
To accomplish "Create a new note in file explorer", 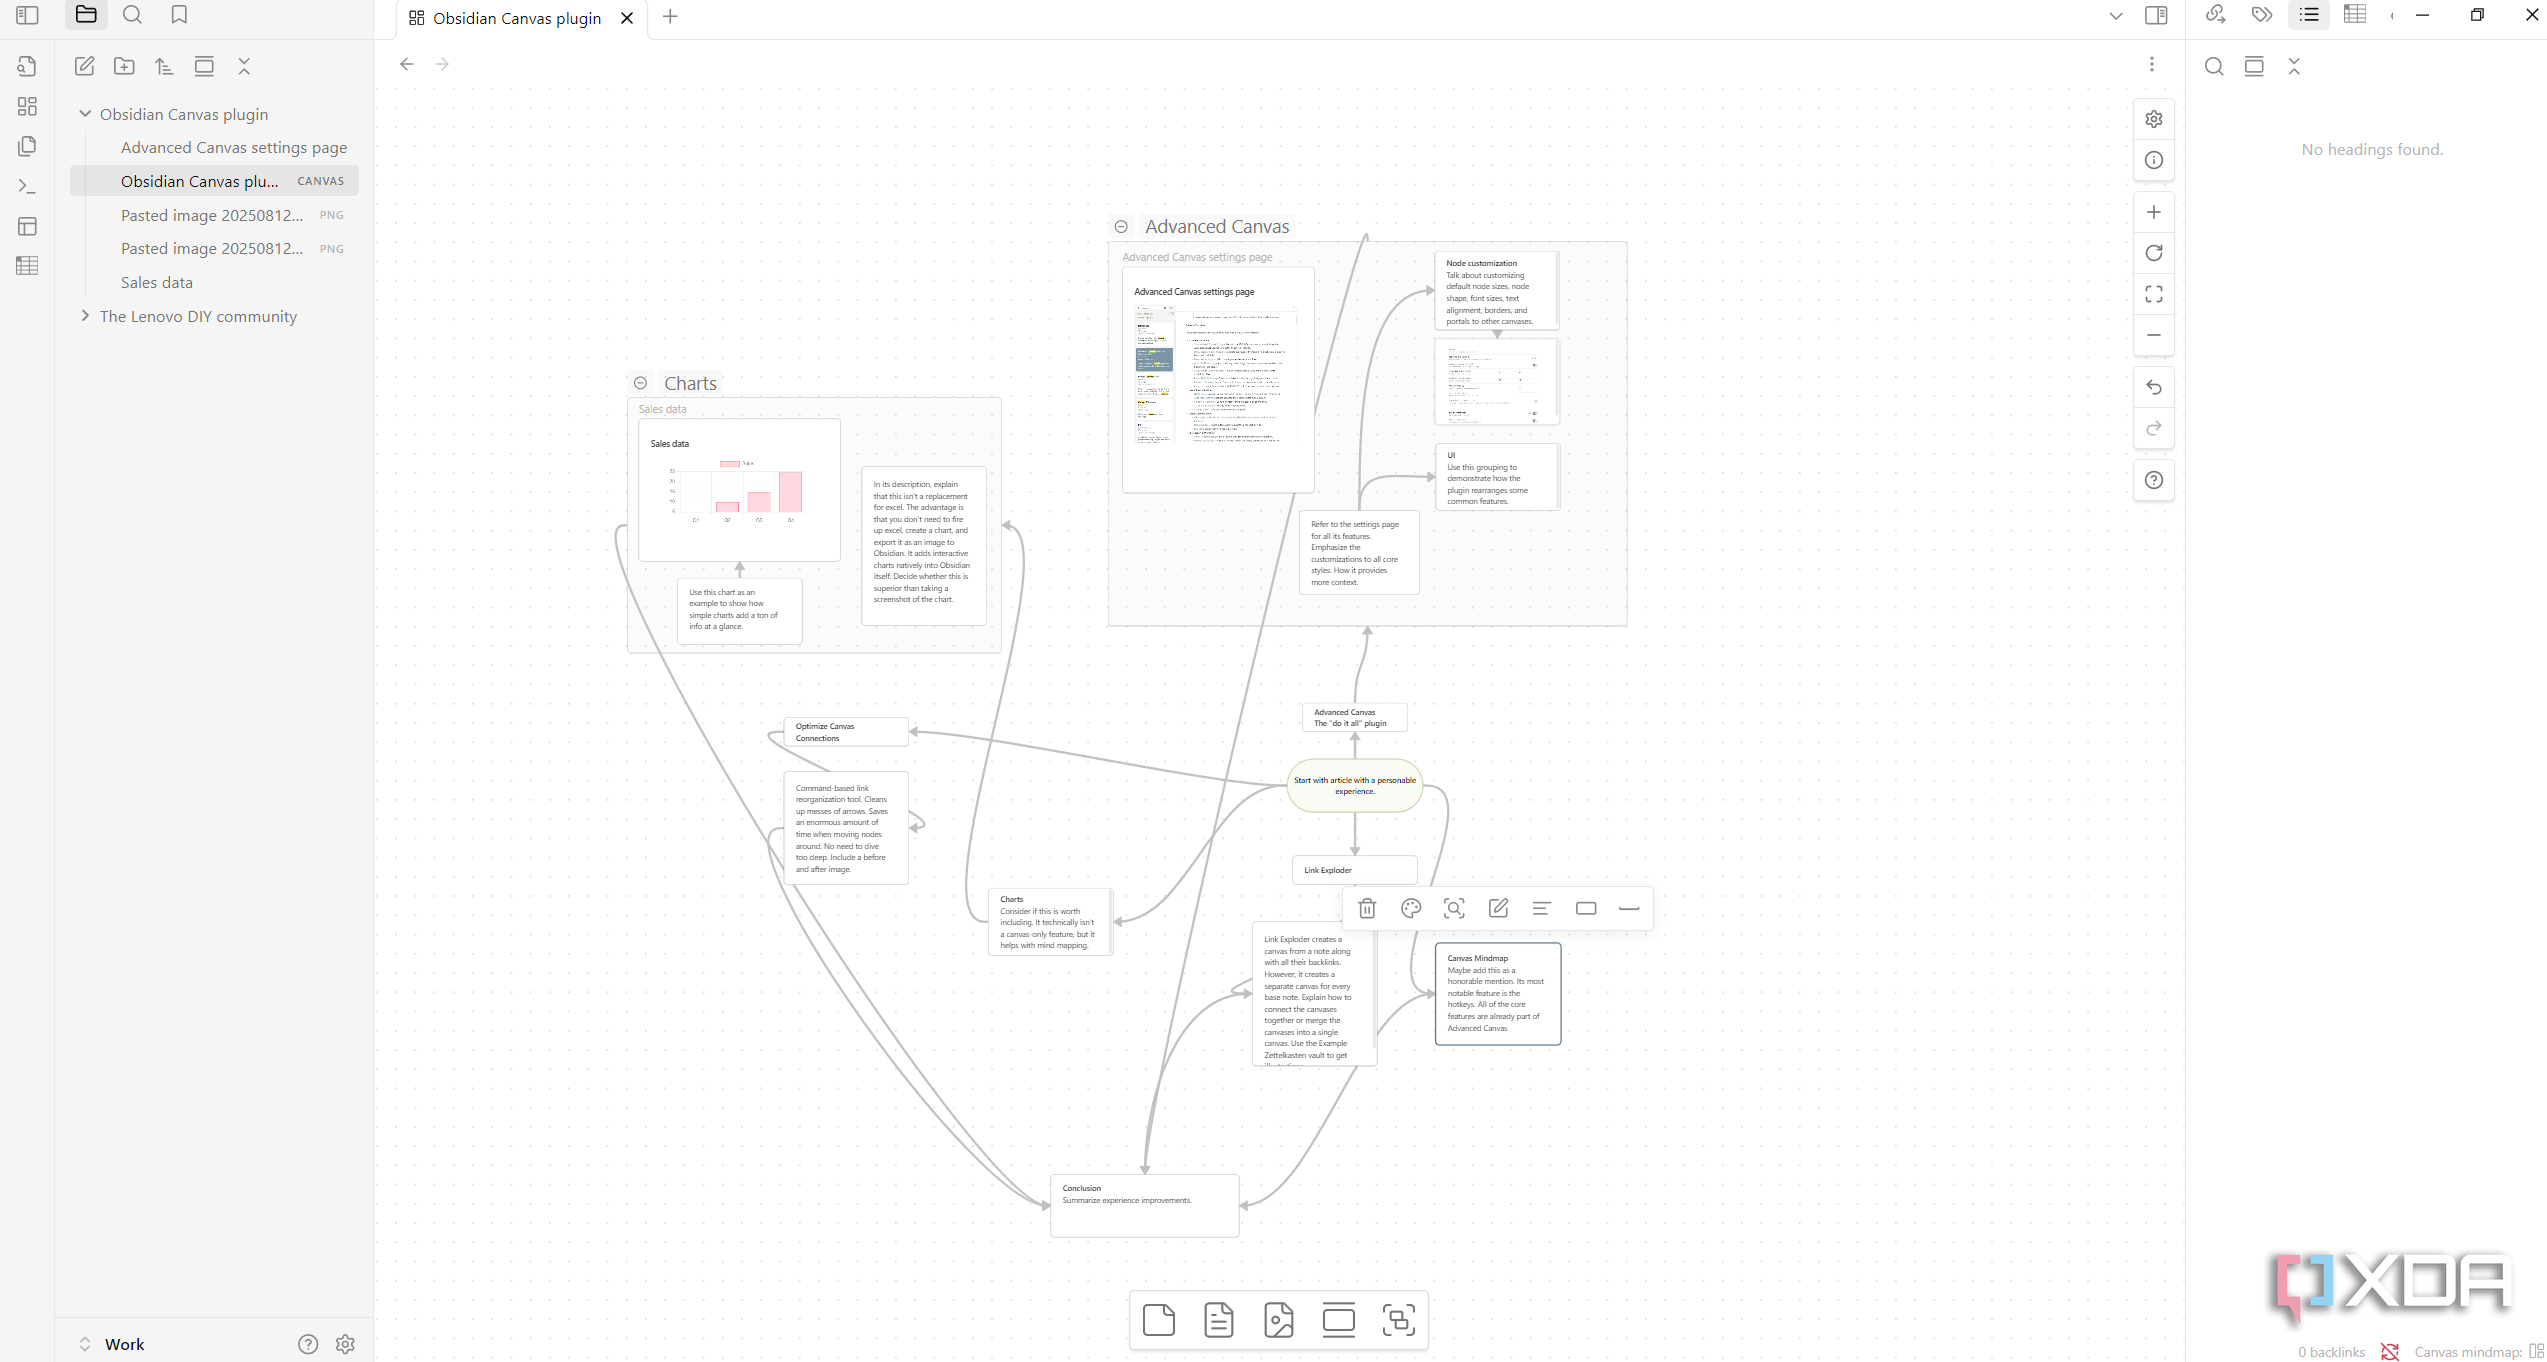I will pos(84,66).
